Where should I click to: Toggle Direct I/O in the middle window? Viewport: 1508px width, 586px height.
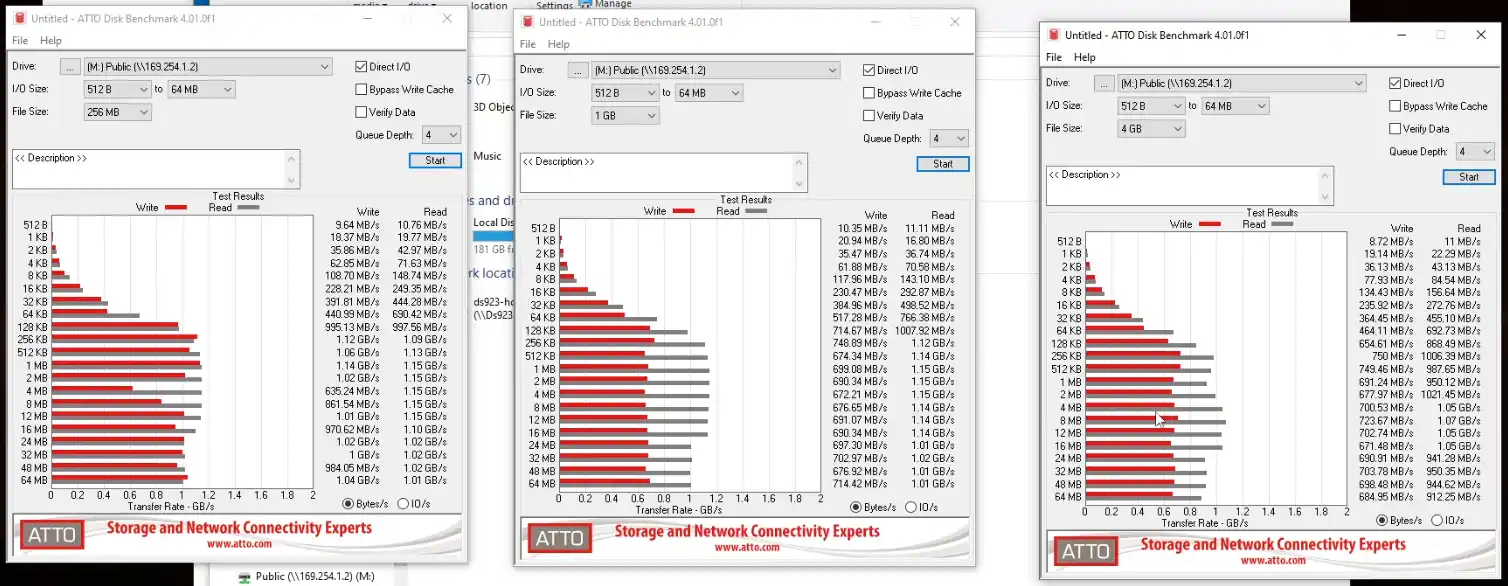tap(869, 70)
